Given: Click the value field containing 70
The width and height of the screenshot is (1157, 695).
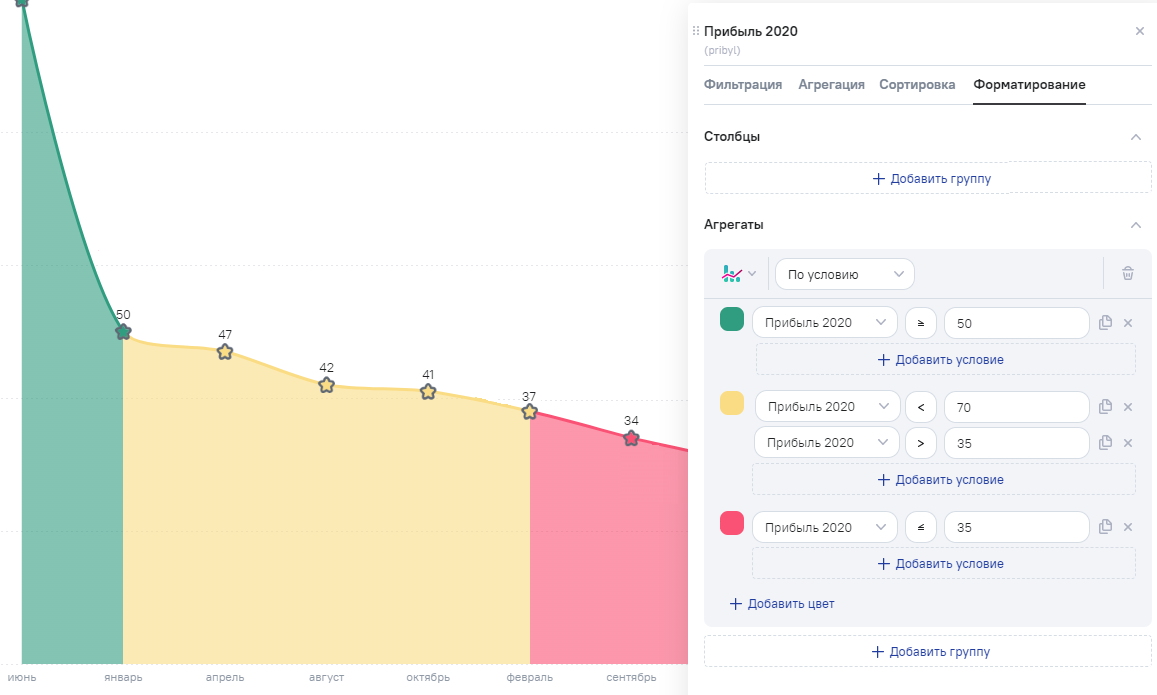Looking at the screenshot, I should click(1015, 407).
